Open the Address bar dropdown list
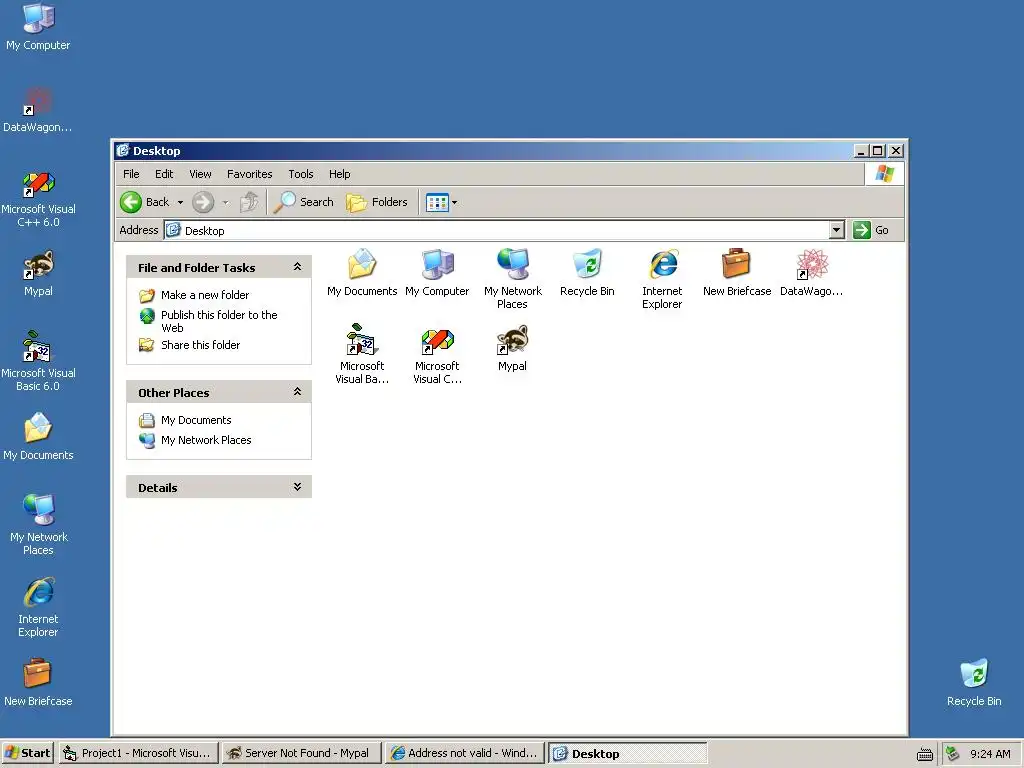 click(837, 230)
